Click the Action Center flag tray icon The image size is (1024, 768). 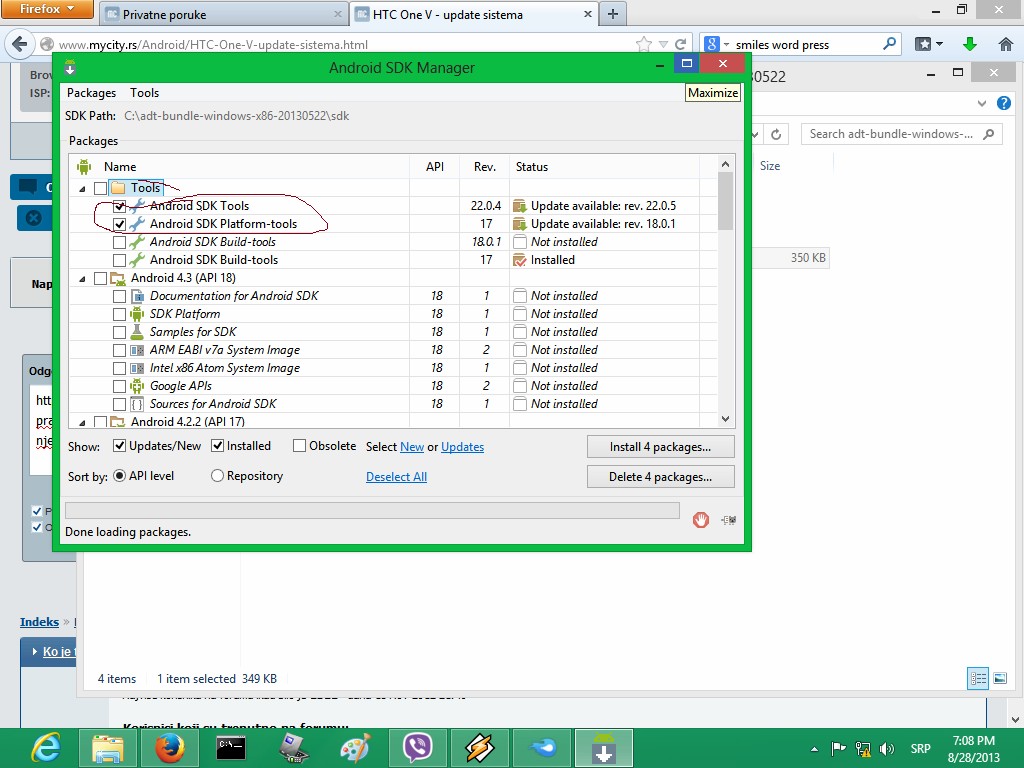(839, 748)
